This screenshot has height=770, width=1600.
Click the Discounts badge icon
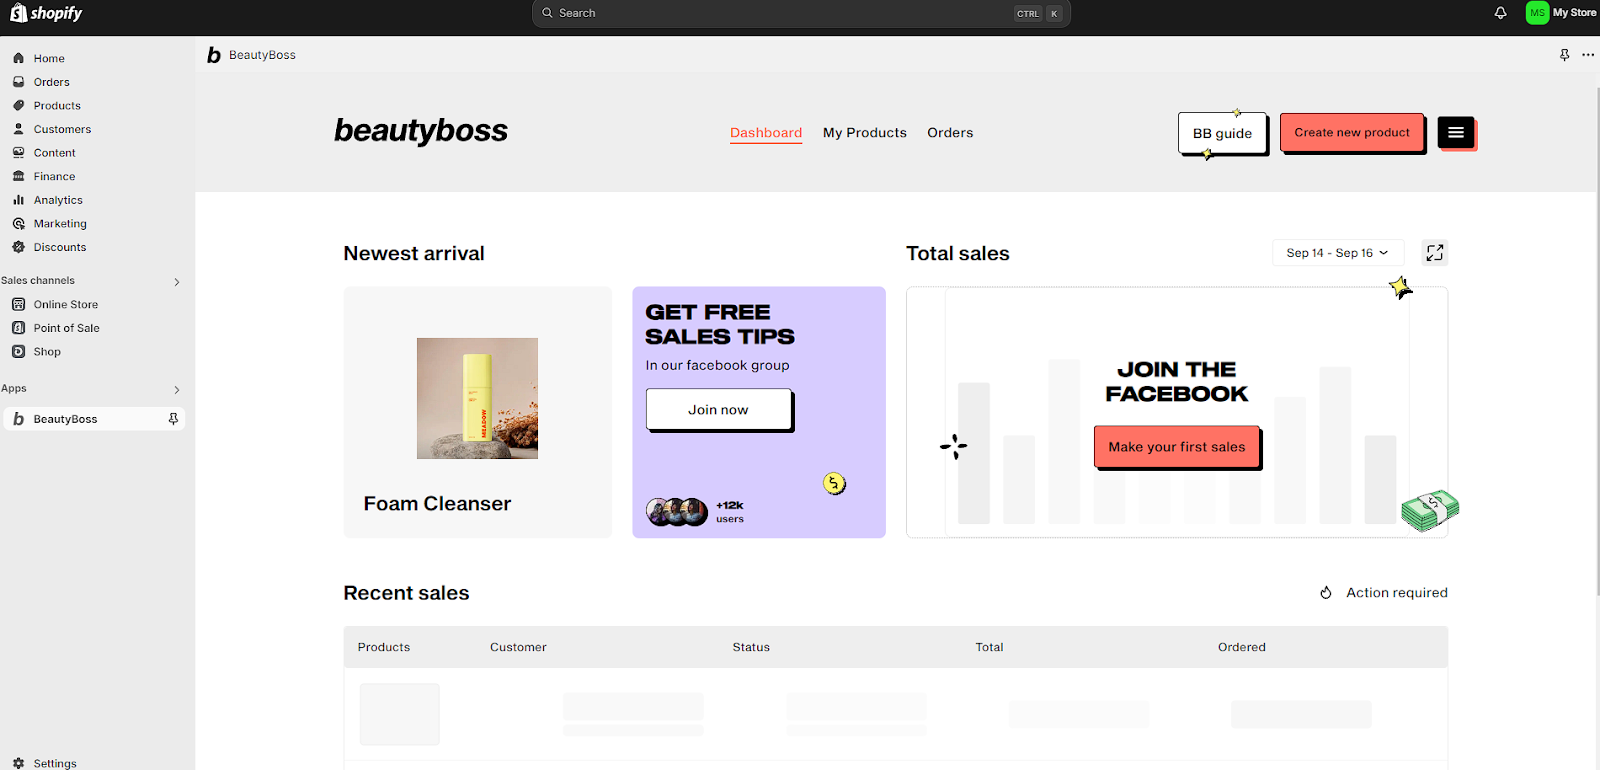click(18, 247)
